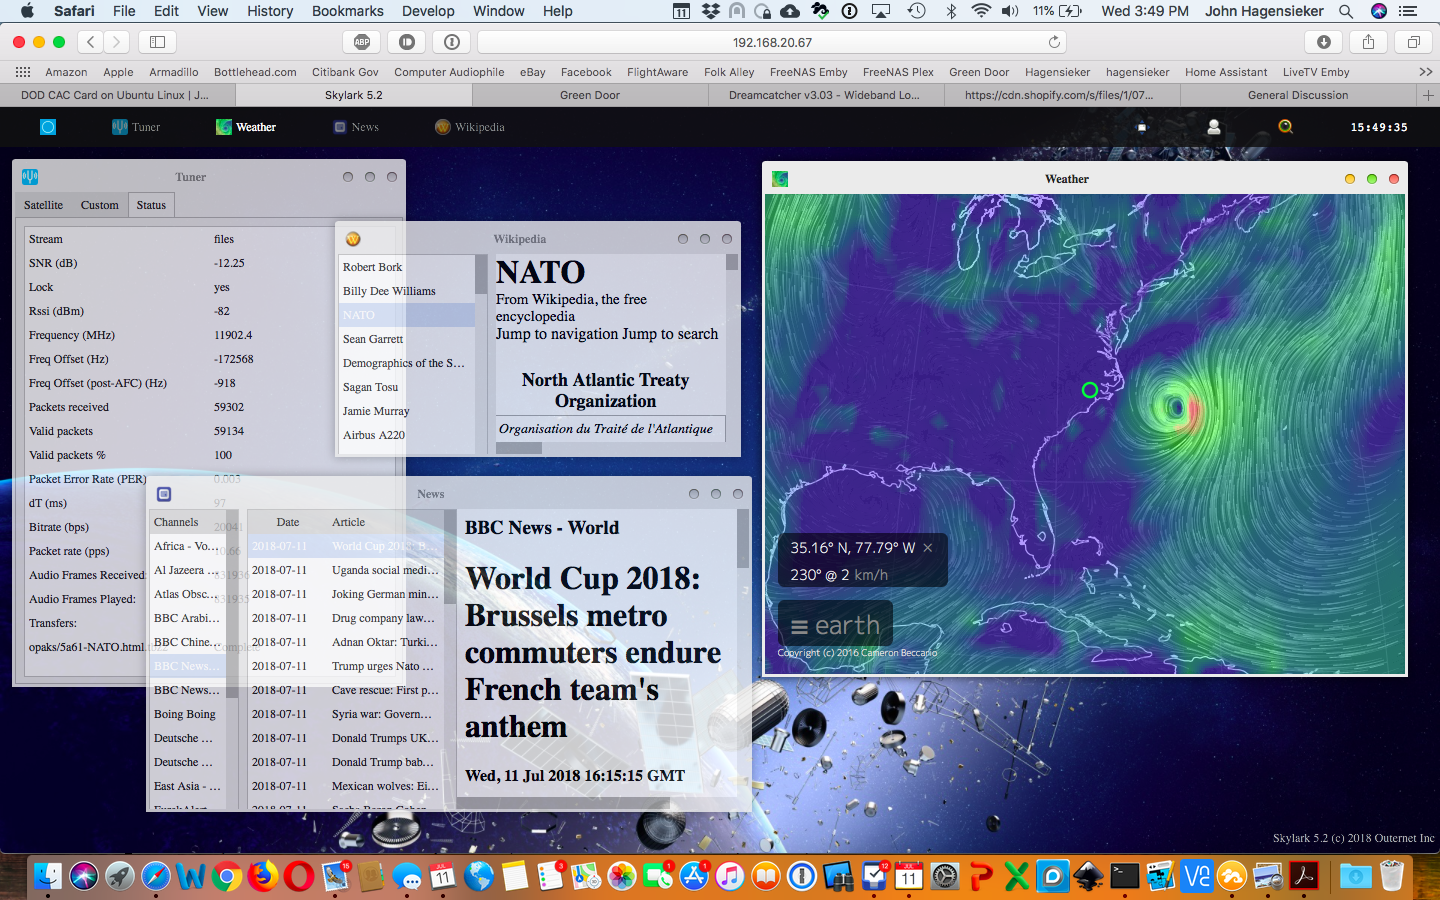
Task: Switch to the Custom tab in Tuner
Action: coord(100,205)
